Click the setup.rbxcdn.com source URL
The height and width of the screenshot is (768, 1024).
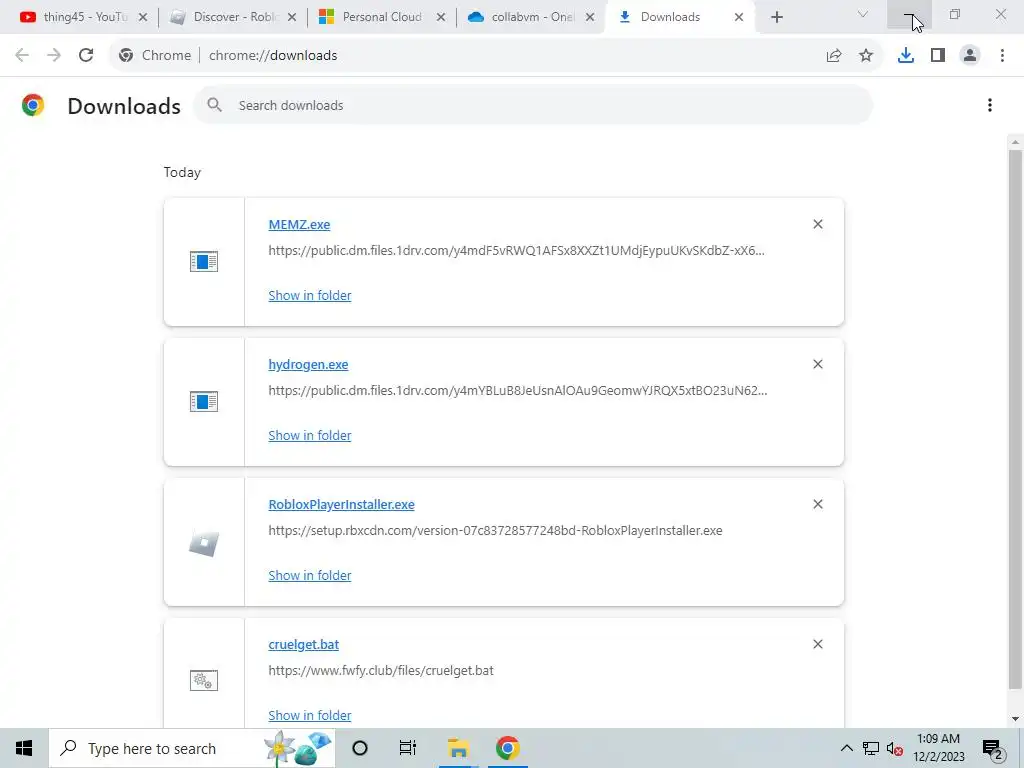pos(495,530)
